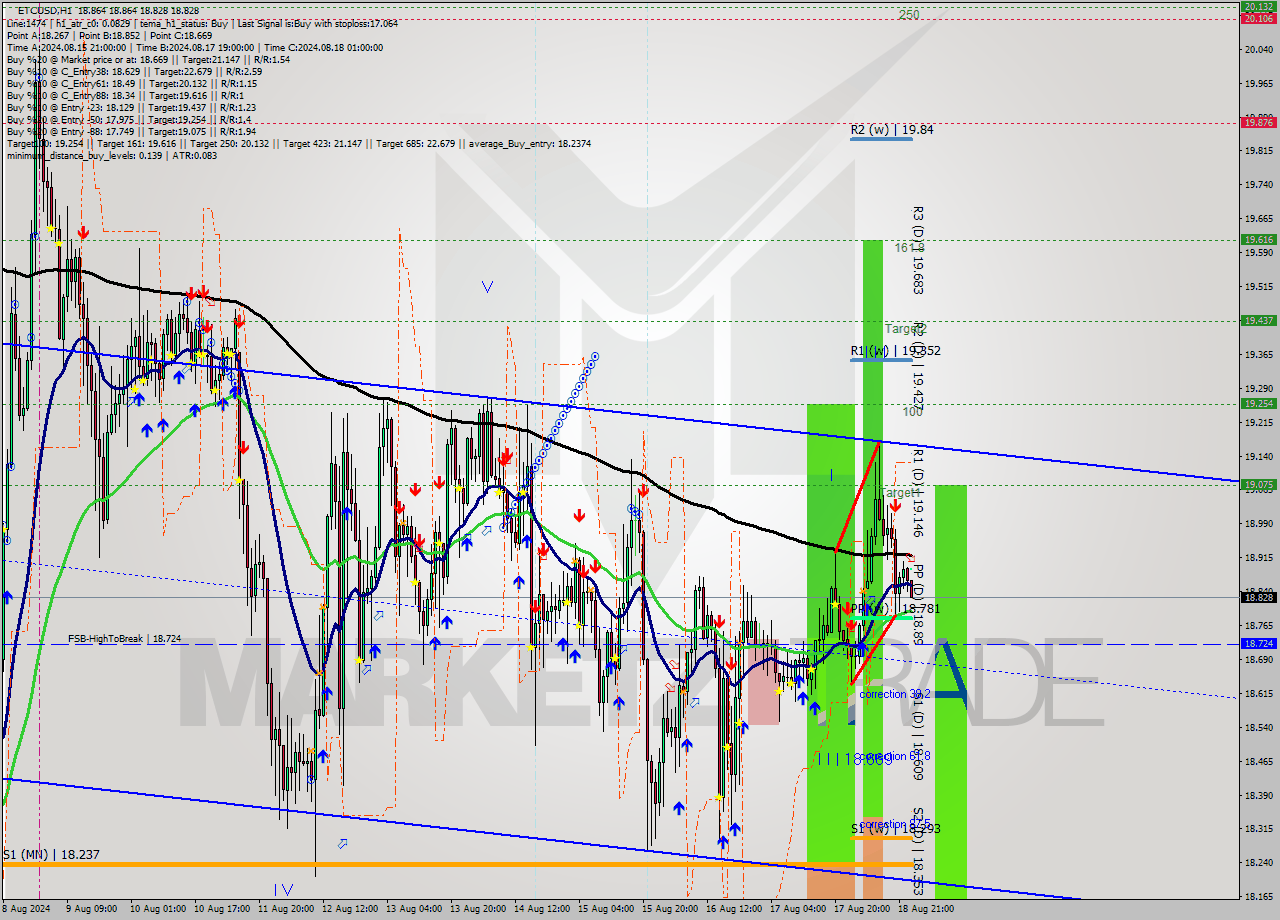1280x920 pixels.
Task: Click the PP (w) | 18.781 pivot label
Action: tap(895, 608)
